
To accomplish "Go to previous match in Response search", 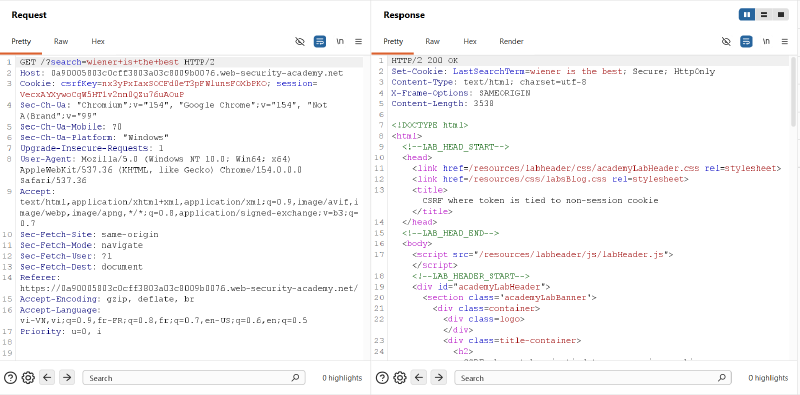I will (419, 378).
